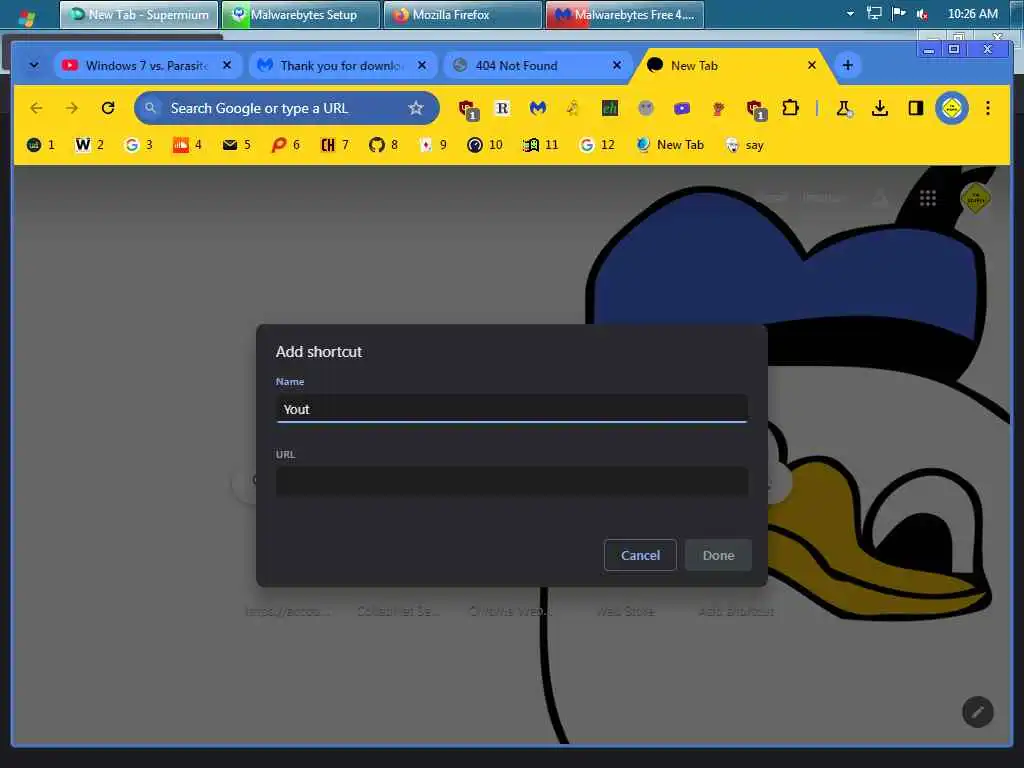Bookmark this page with the star icon
The height and width of the screenshot is (768, 1024).
(x=416, y=108)
